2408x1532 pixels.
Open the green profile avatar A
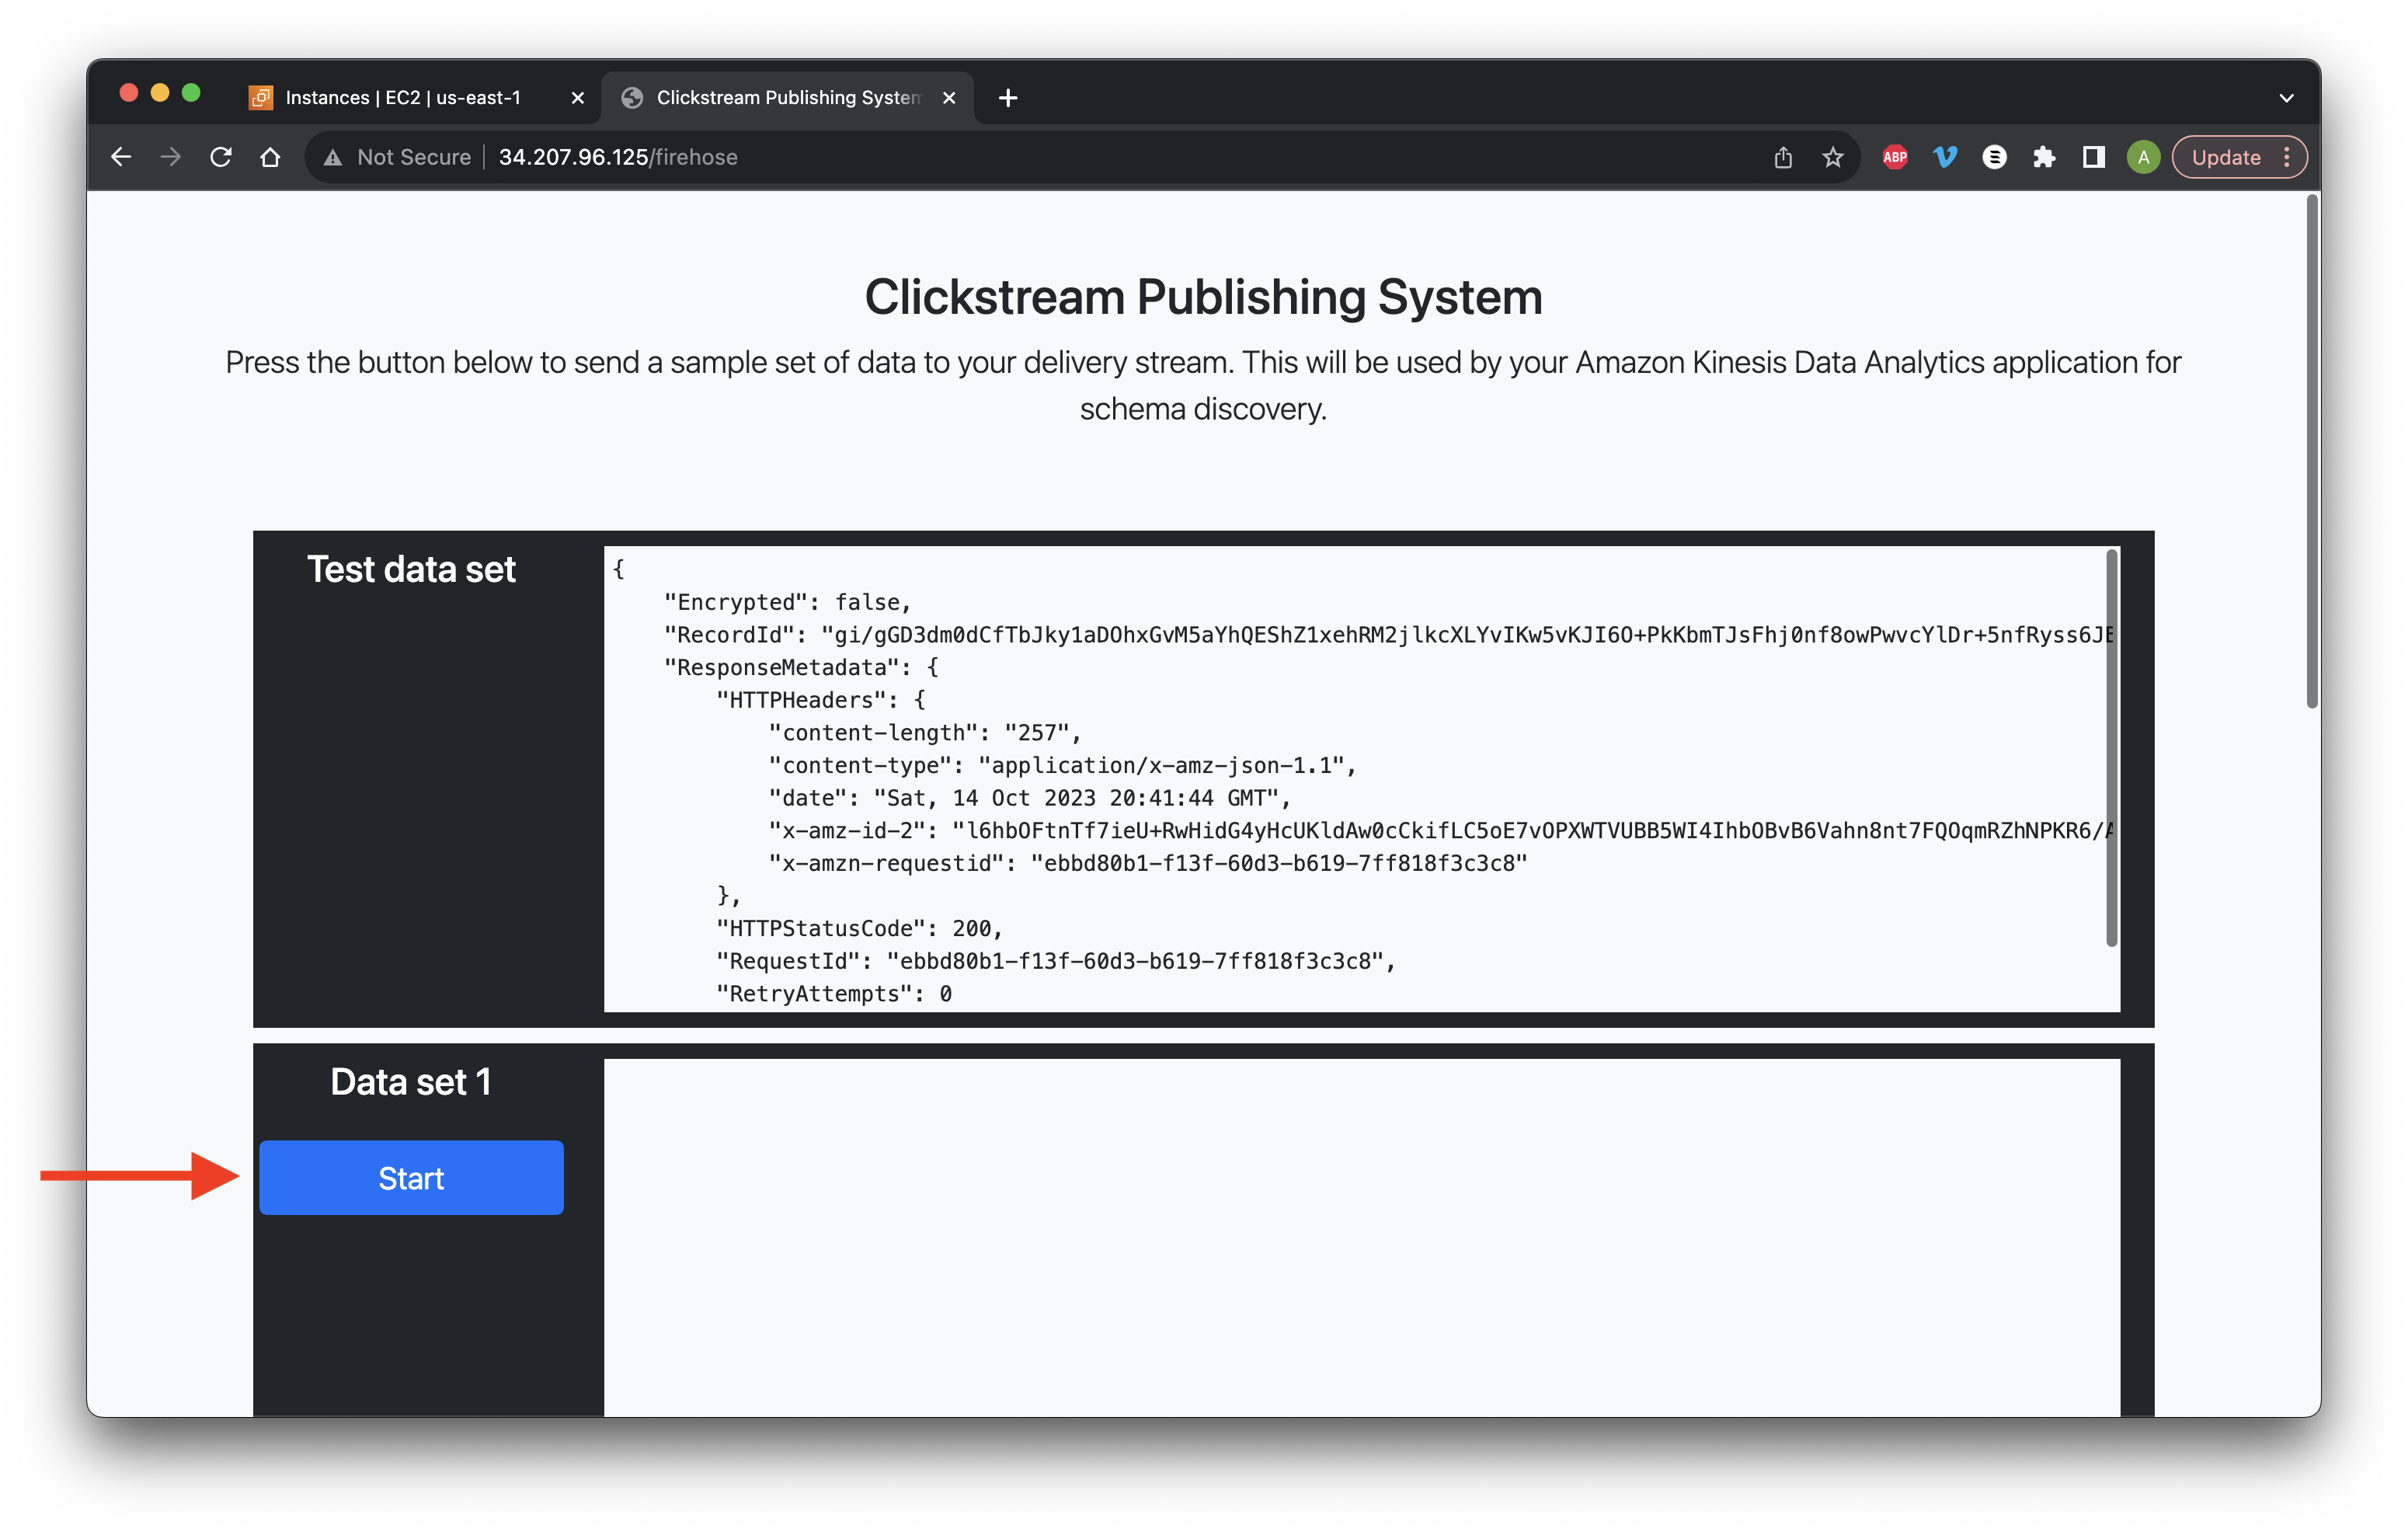click(2143, 157)
